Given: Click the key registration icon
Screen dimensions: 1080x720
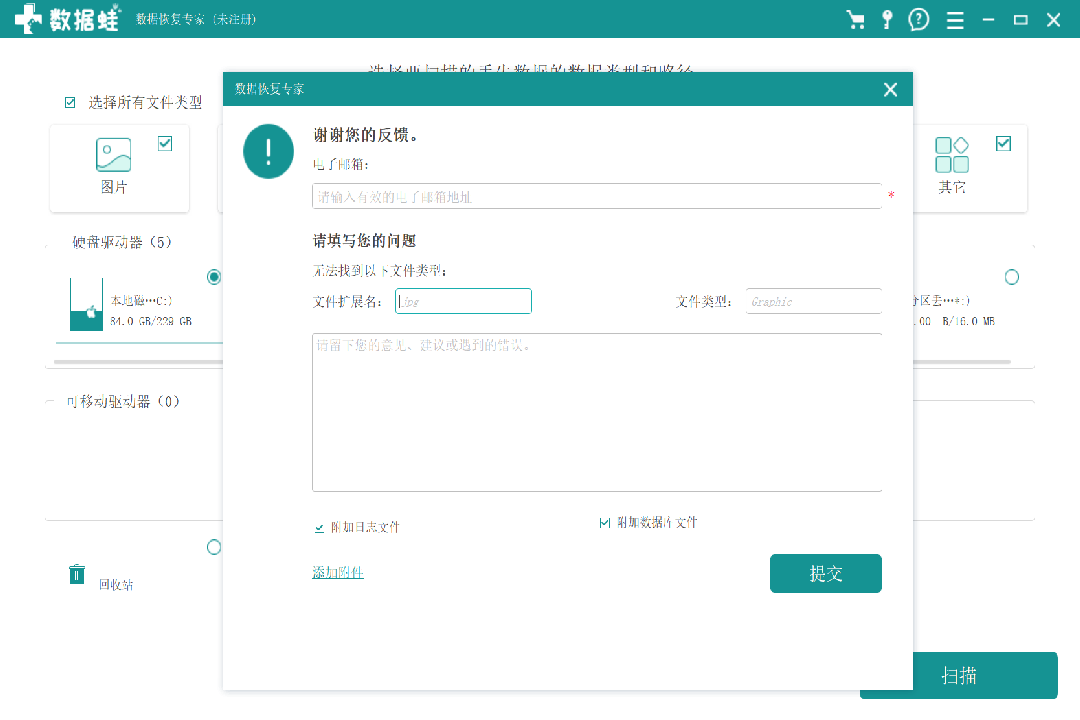Looking at the screenshot, I should [887, 20].
